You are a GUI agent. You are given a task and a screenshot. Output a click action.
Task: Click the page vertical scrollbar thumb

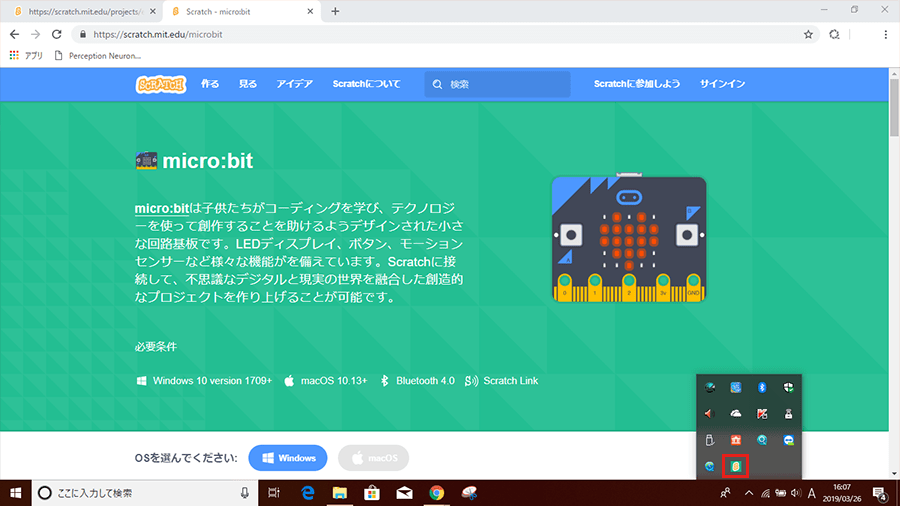894,108
